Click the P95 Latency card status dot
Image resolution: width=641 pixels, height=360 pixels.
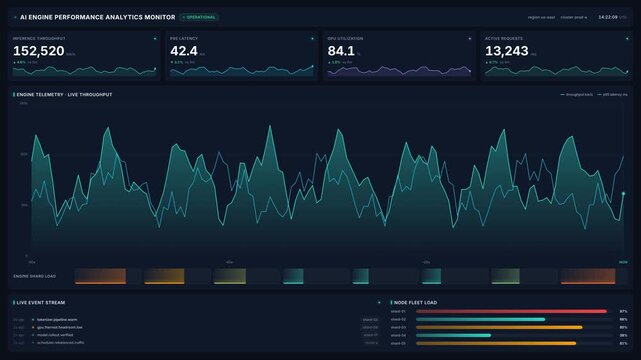coord(312,39)
